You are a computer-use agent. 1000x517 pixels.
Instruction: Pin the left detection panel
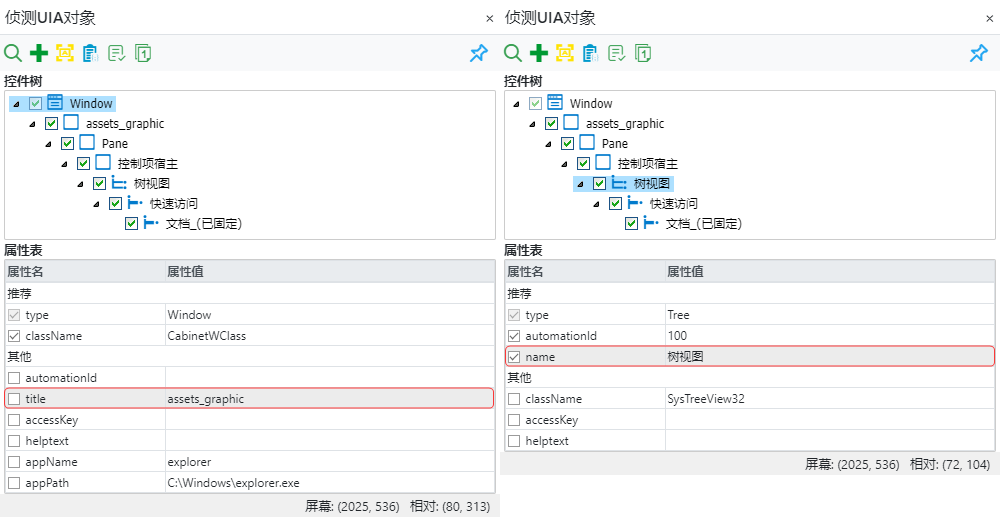[479, 53]
